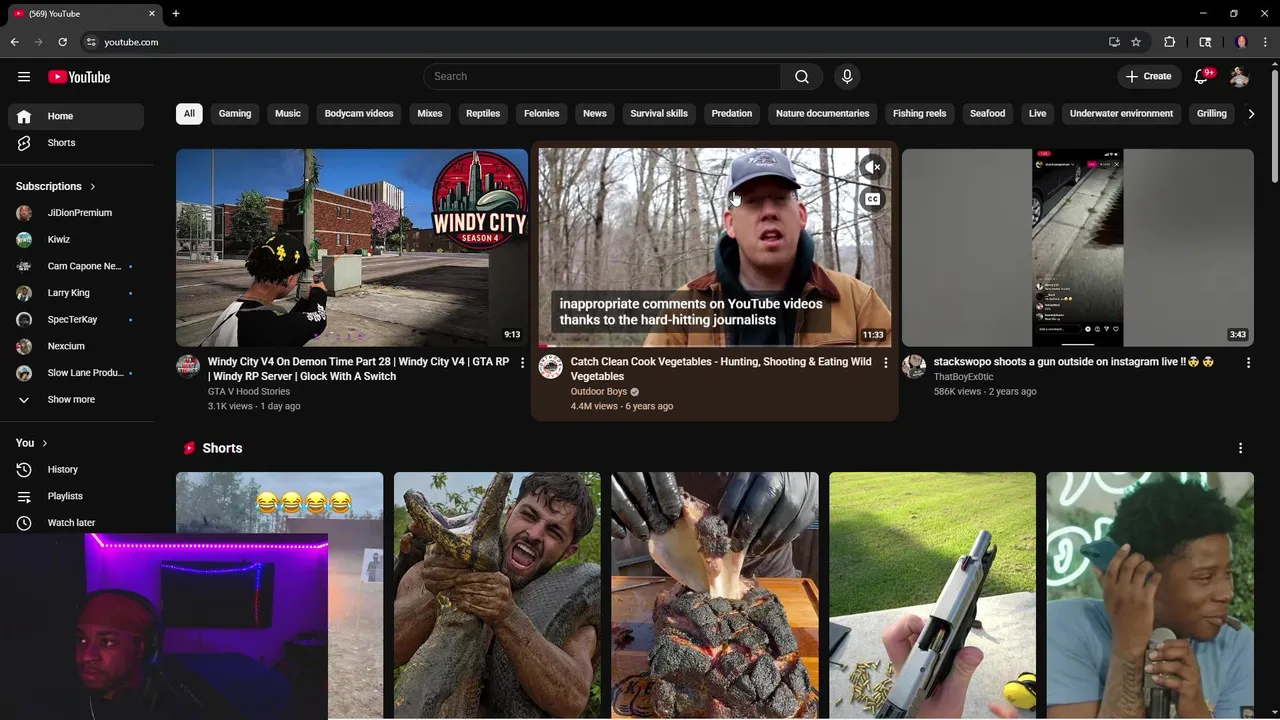Image resolution: width=1280 pixels, height=720 pixels.
Task: Open Watch later in sidebar
Action: [76, 523]
